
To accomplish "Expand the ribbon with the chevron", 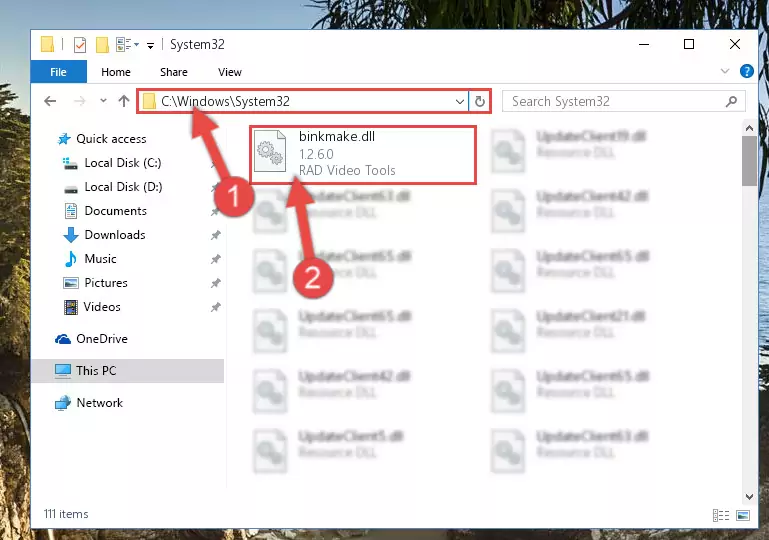I will [724, 71].
